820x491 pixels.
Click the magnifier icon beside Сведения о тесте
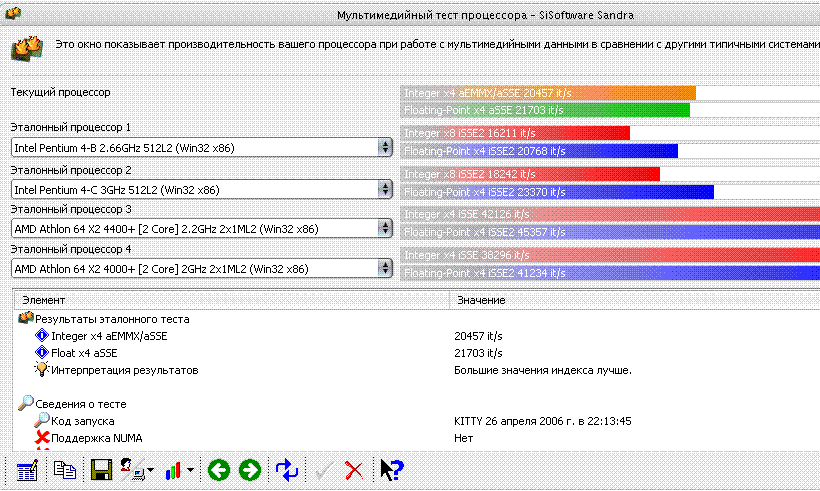pyautogui.click(x=26, y=403)
